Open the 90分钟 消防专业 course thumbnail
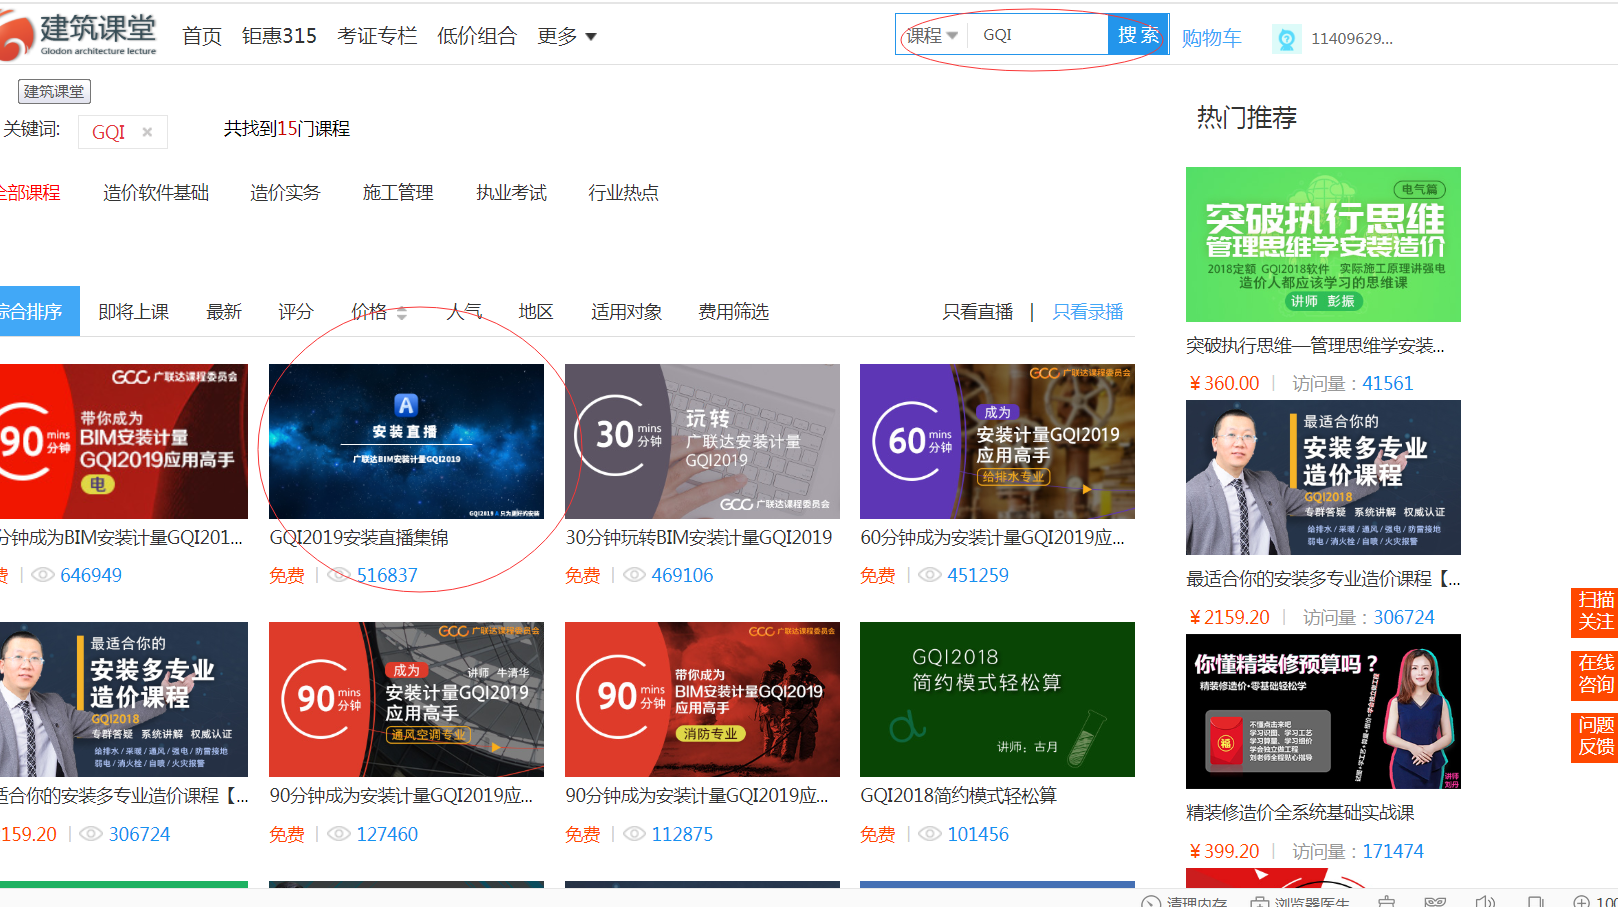 [x=702, y=699]
